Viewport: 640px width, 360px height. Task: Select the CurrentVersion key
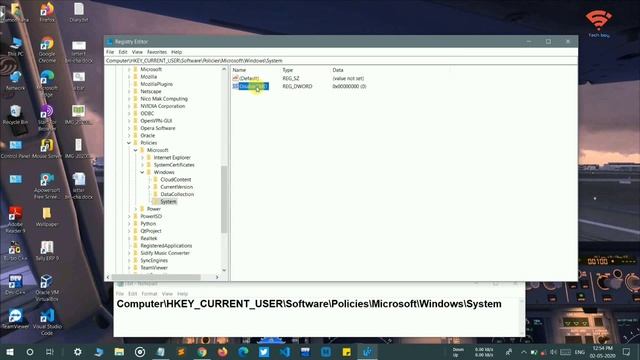(x=176, y=187)
